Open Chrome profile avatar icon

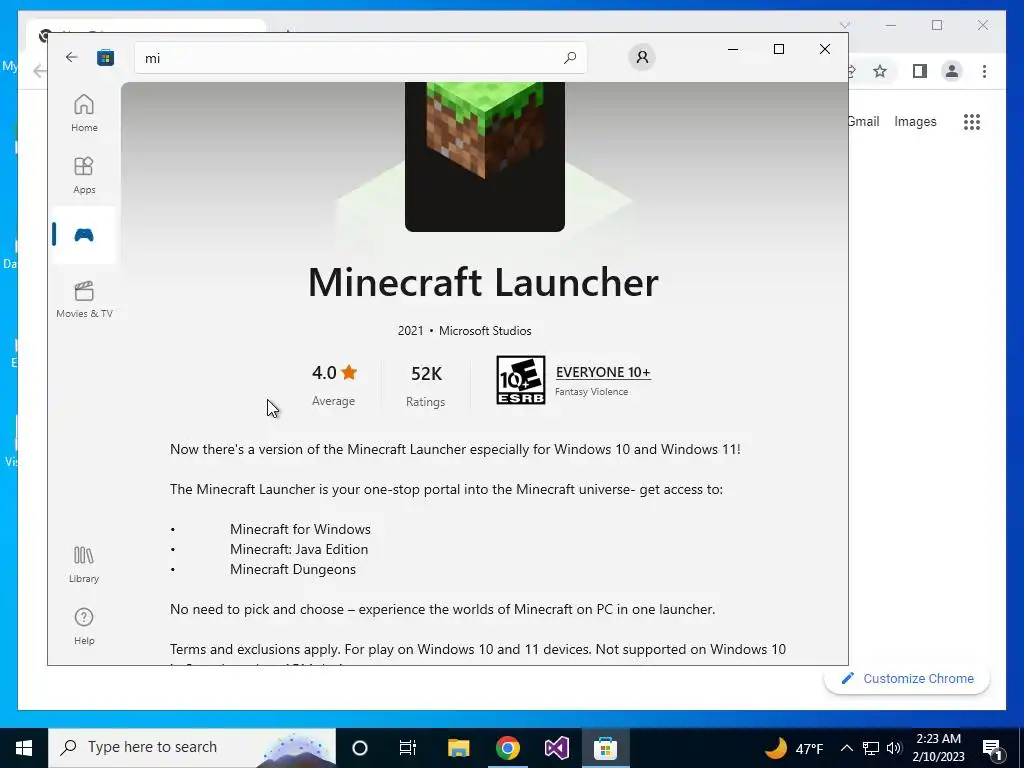[x=952, y=71]
